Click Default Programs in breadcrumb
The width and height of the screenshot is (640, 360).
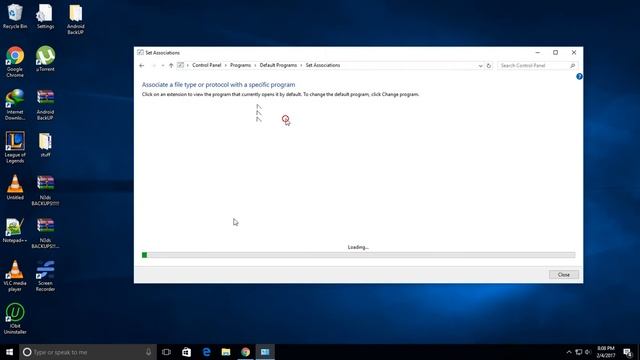[x=278, y=65]
